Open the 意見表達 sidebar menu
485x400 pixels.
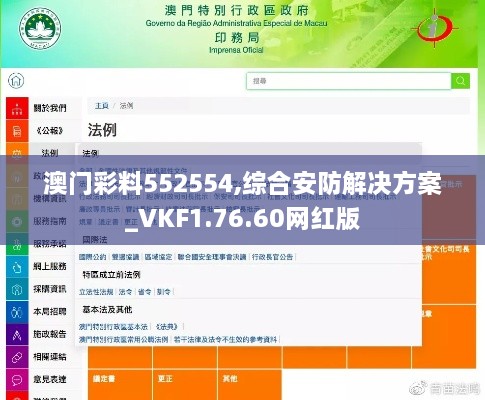(x=50, y=379)
